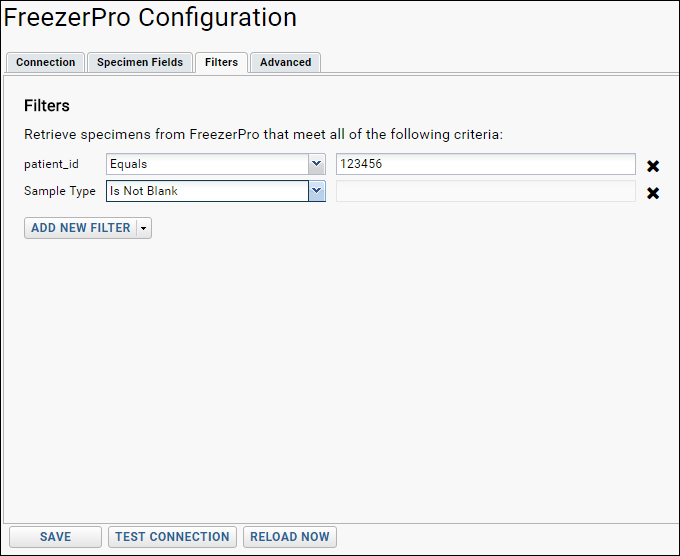
Task: Select the Filters tab
Action: [221, 62]
